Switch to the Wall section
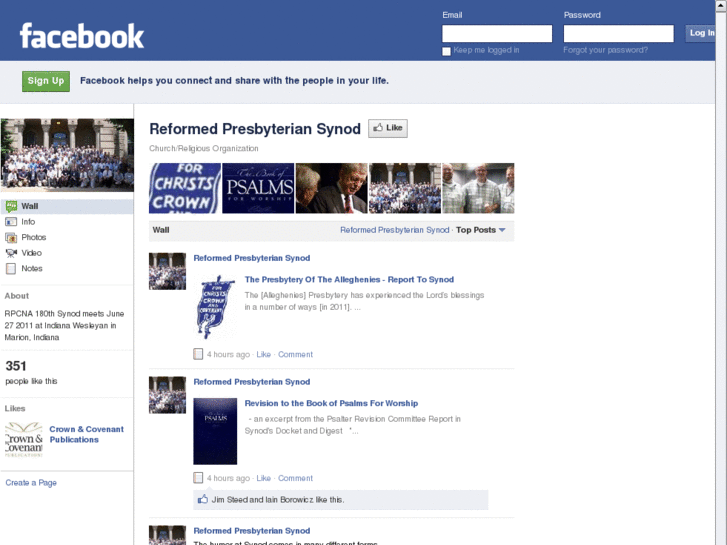 point(67,206)
